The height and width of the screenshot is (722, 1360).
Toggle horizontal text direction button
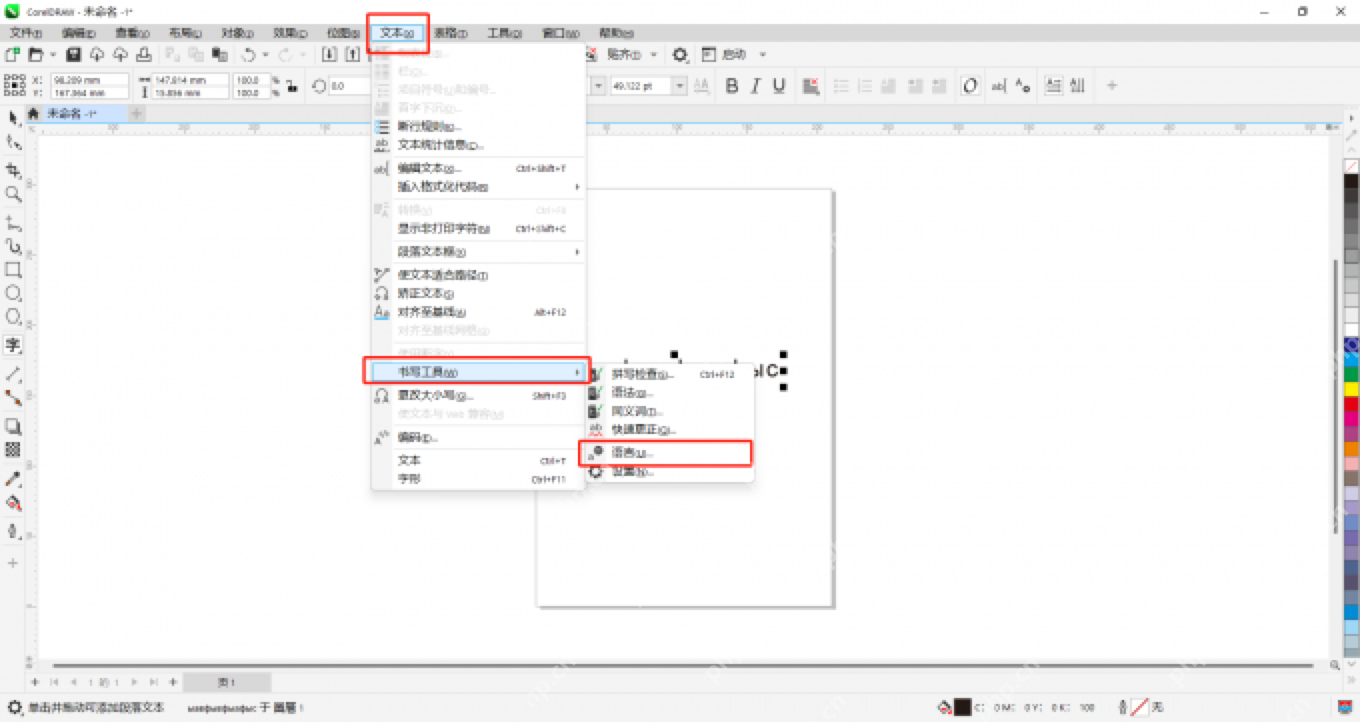pyautogui.click(x=1053, y=86)
